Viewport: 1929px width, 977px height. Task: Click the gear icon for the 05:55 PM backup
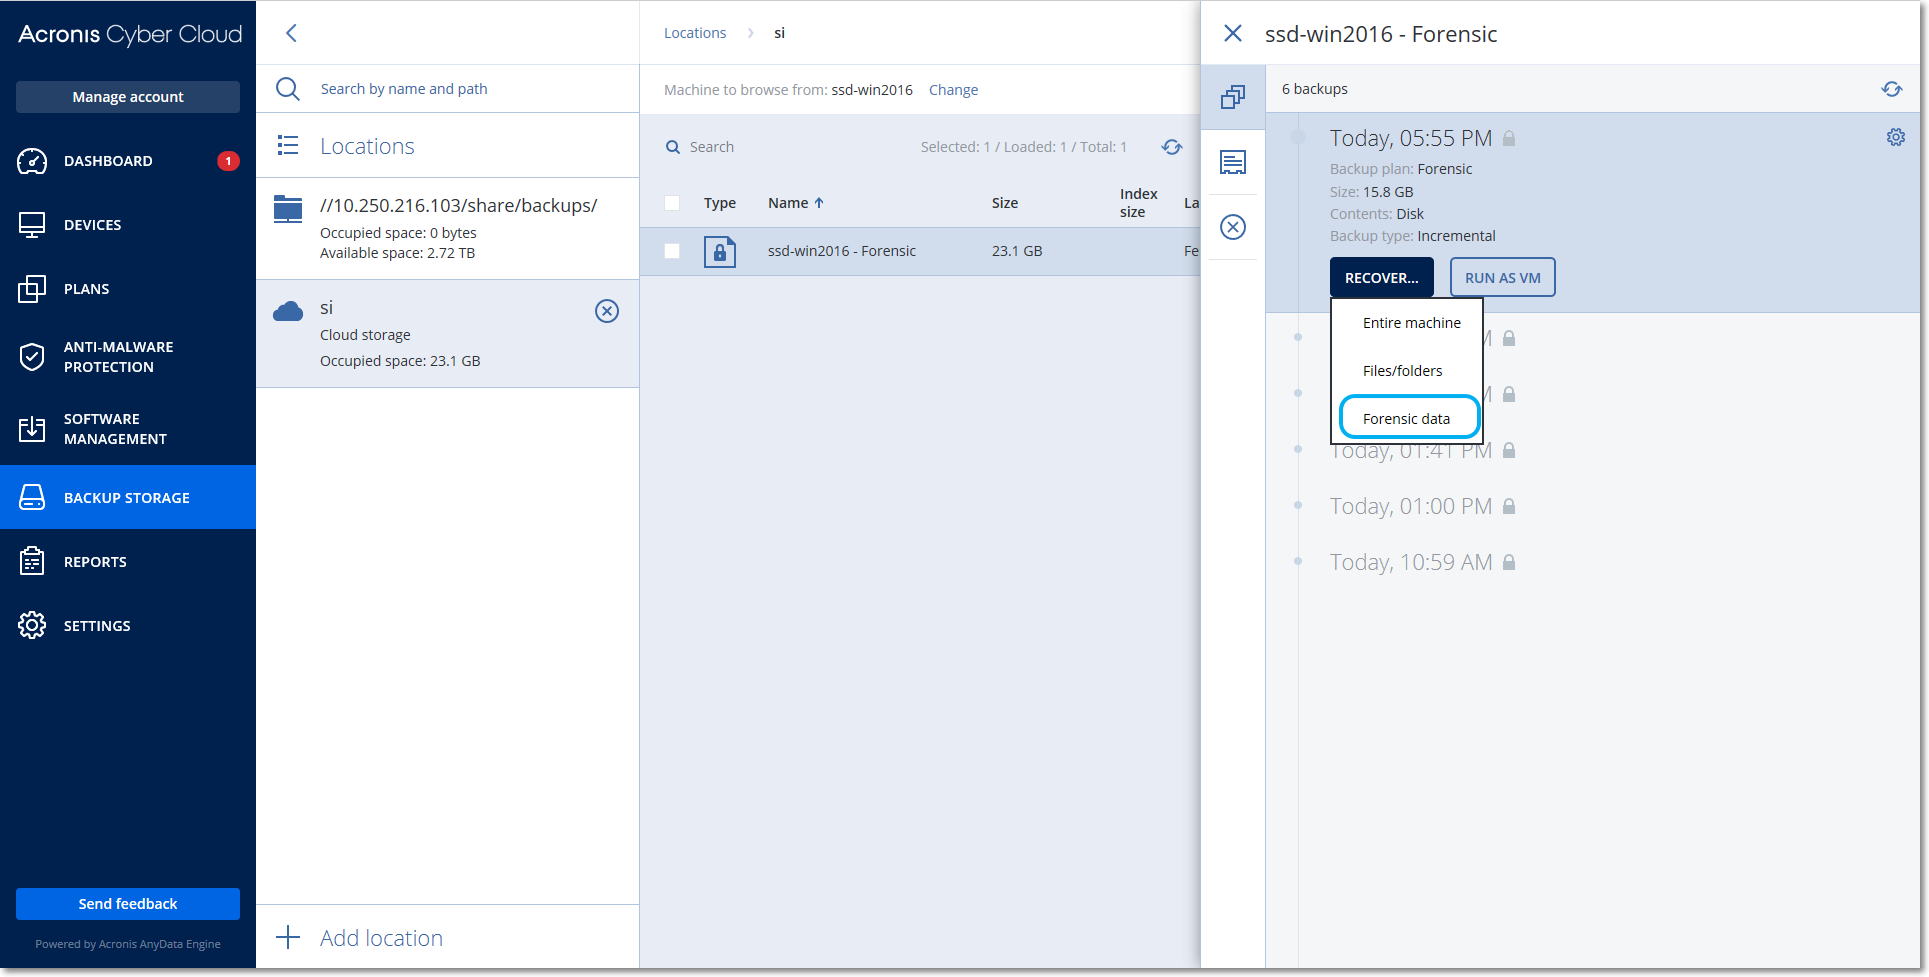point(1895,138)
